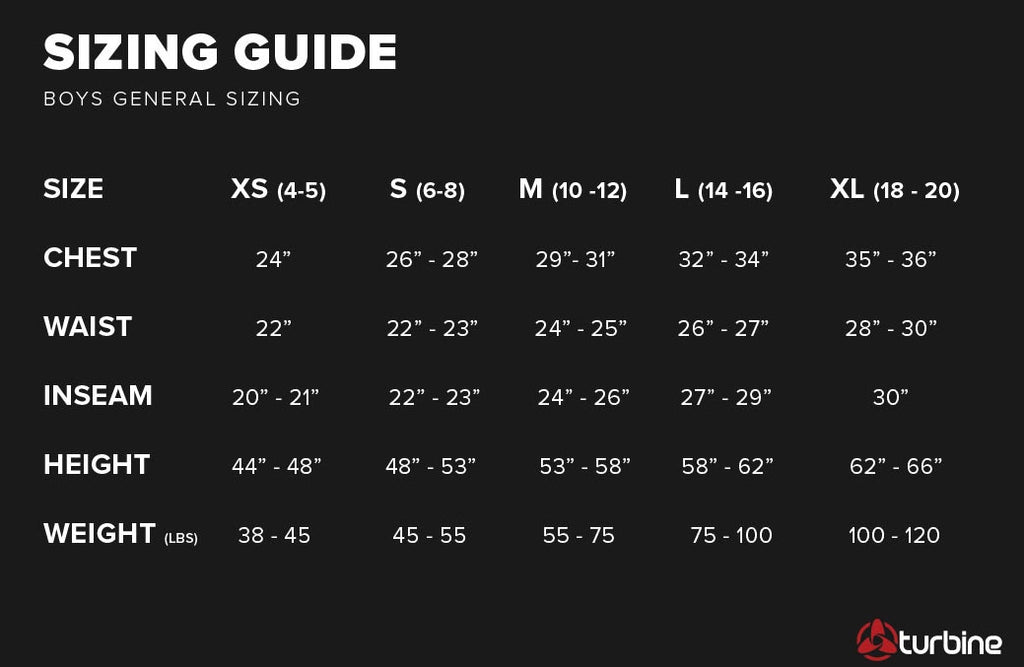This screenshot has width=1024, height=667.
Task: Click the CHEST row label
Action: tap(90, 257)
